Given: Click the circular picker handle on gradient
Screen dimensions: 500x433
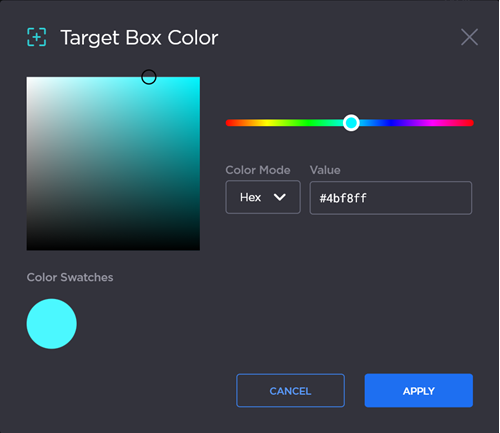Looking at the screenshot, I should pyautogui.click(x=149, y=77).
